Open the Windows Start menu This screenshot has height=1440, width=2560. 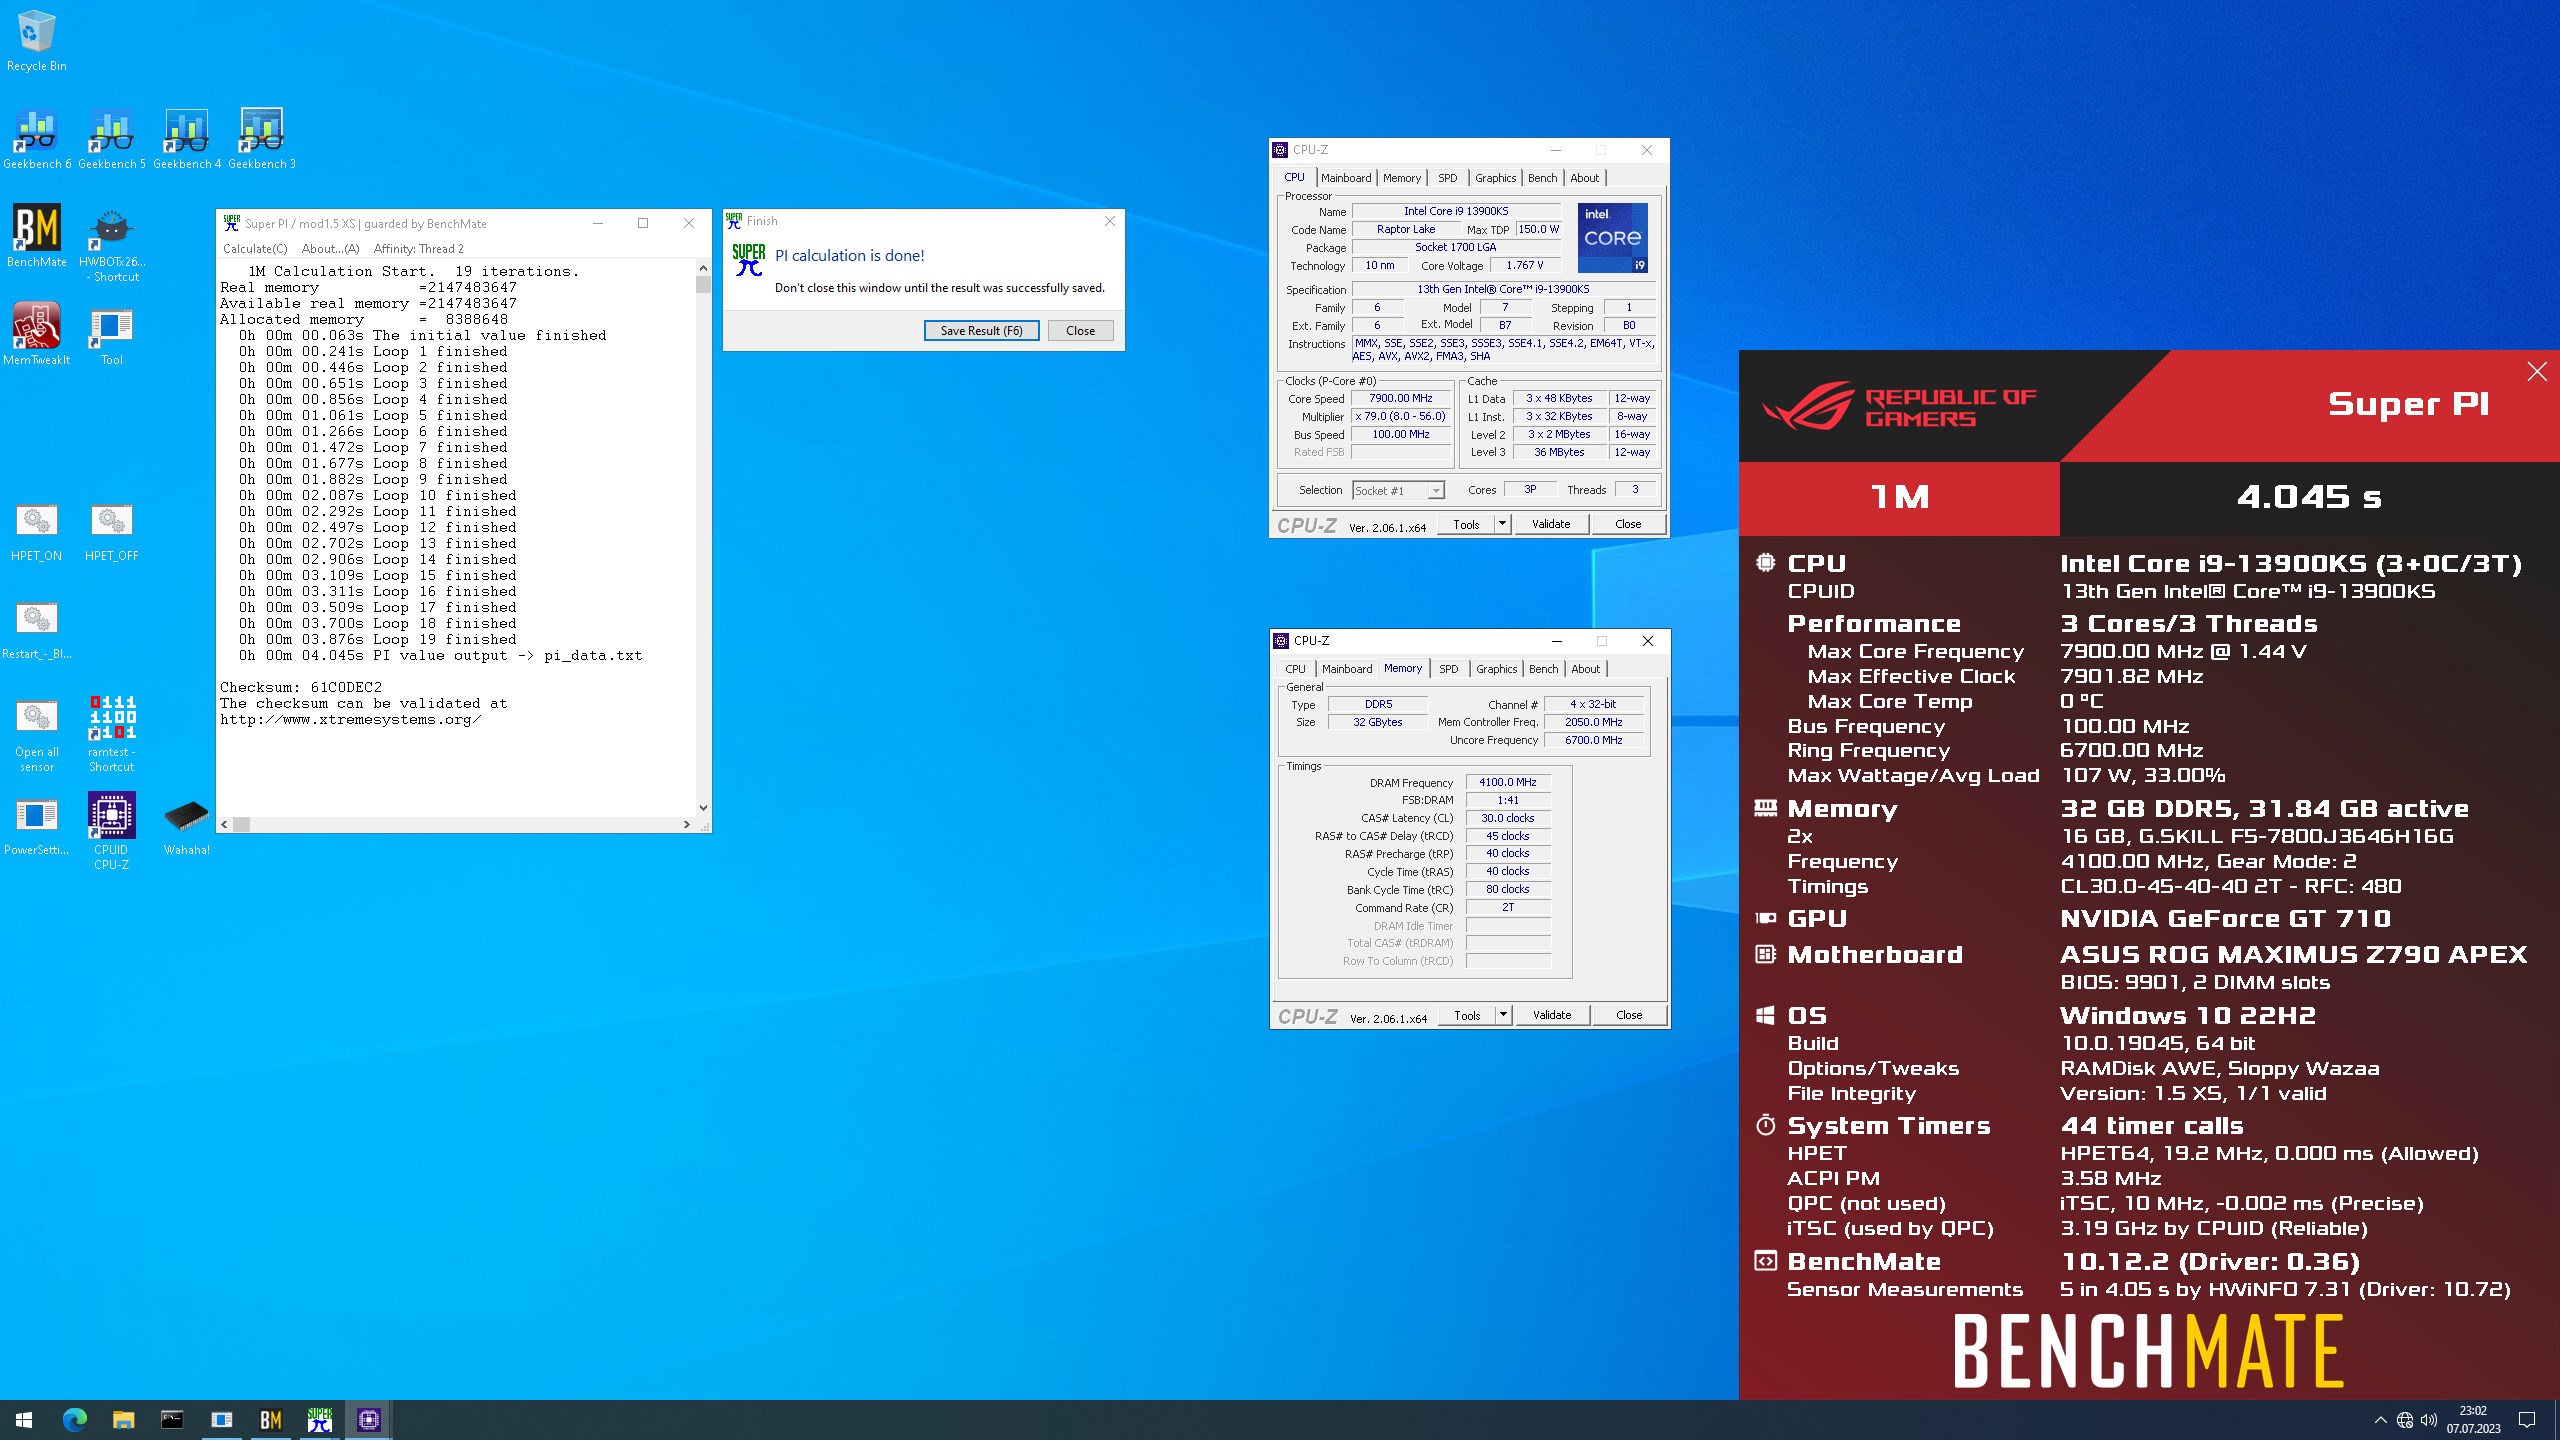(24, 1420)
